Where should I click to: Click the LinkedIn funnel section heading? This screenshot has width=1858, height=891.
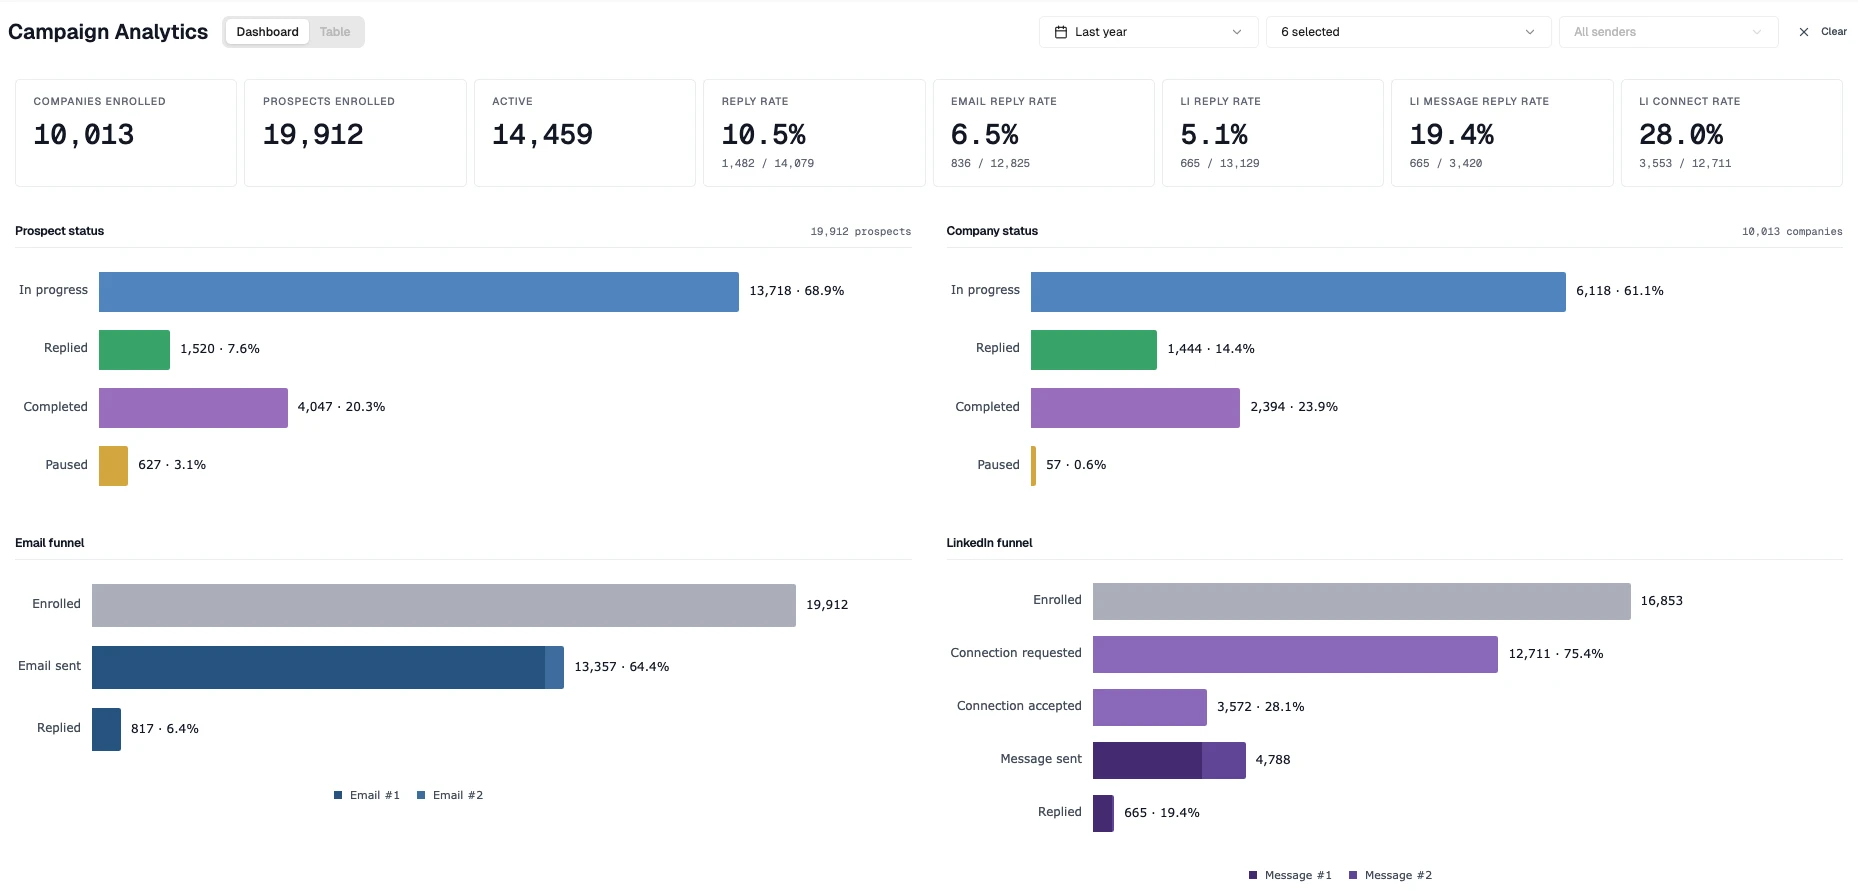click(990, 543)
